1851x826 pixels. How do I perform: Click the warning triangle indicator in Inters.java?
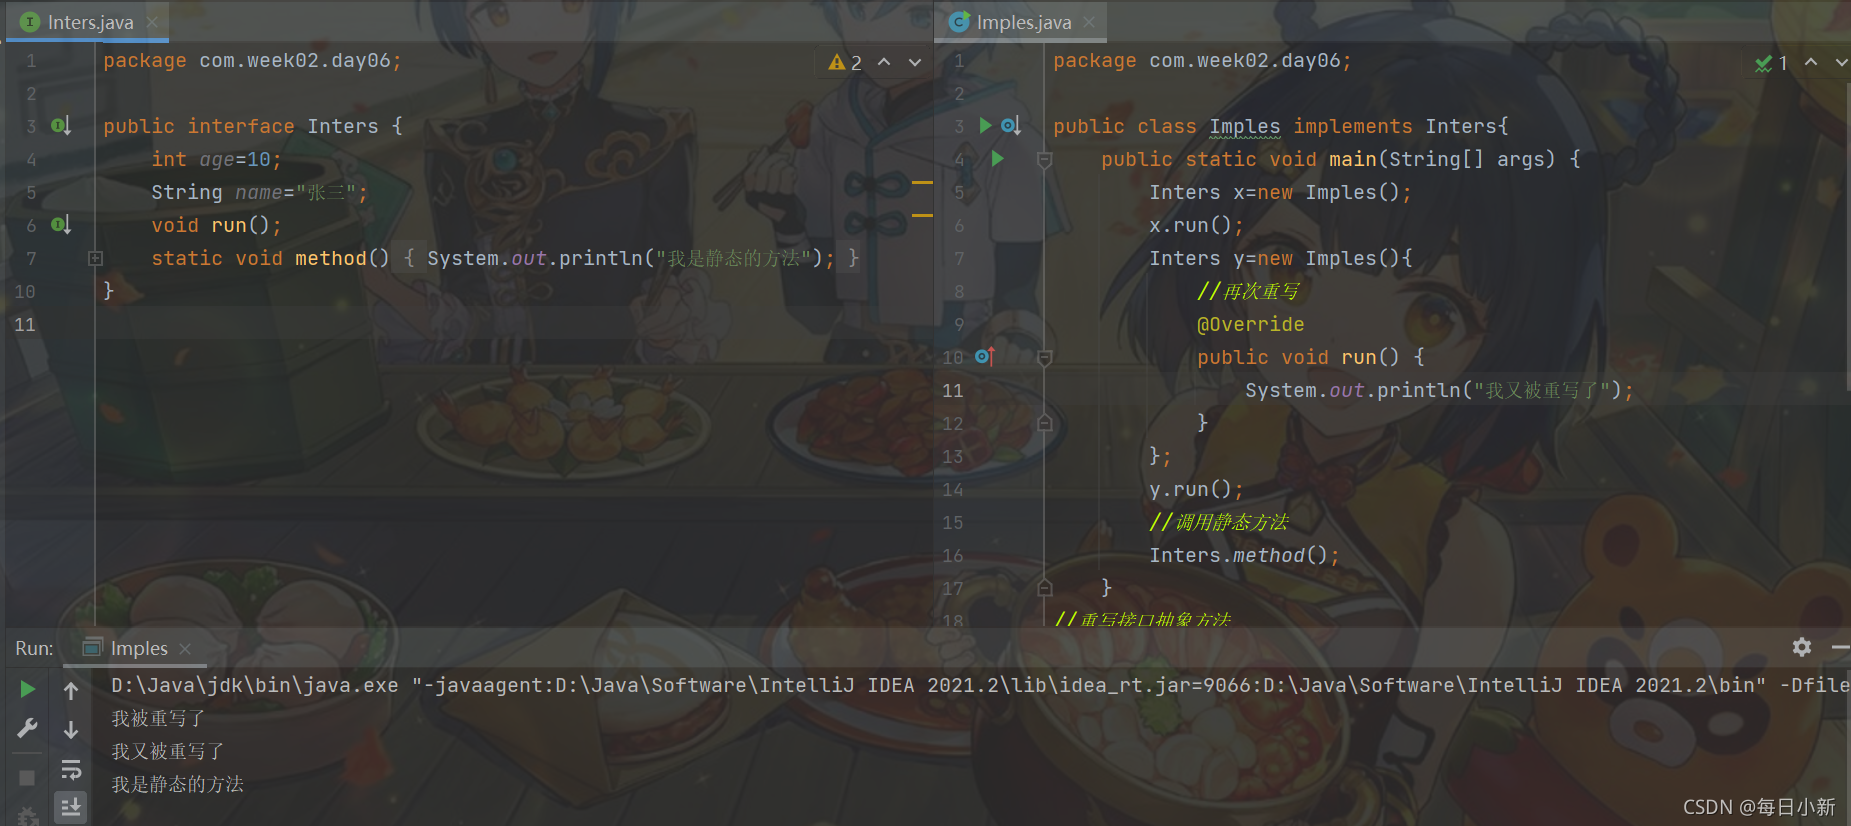[837, 62]
